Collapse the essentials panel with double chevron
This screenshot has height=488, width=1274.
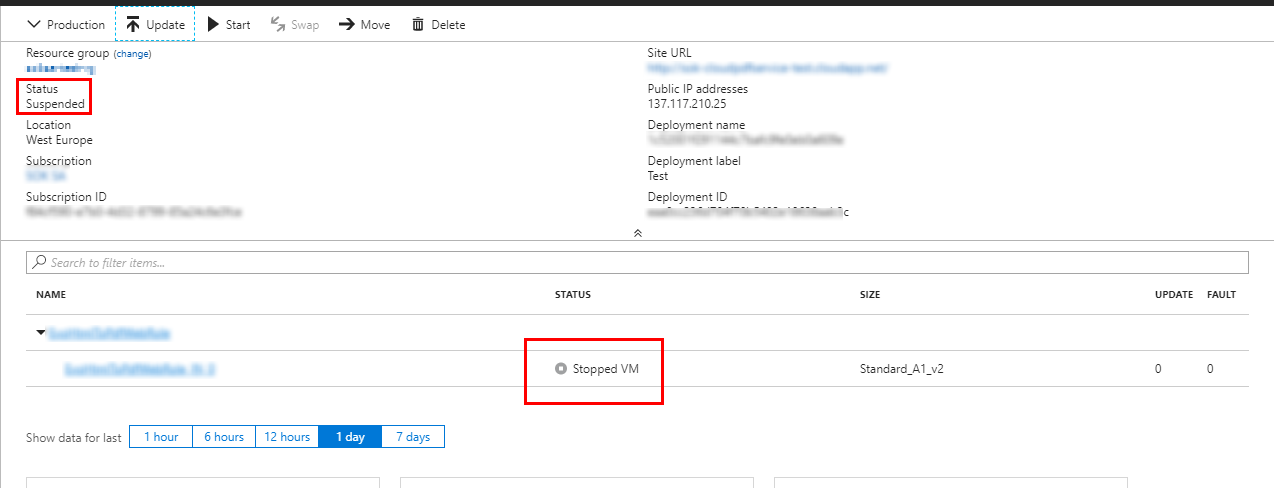click(637, 233)
